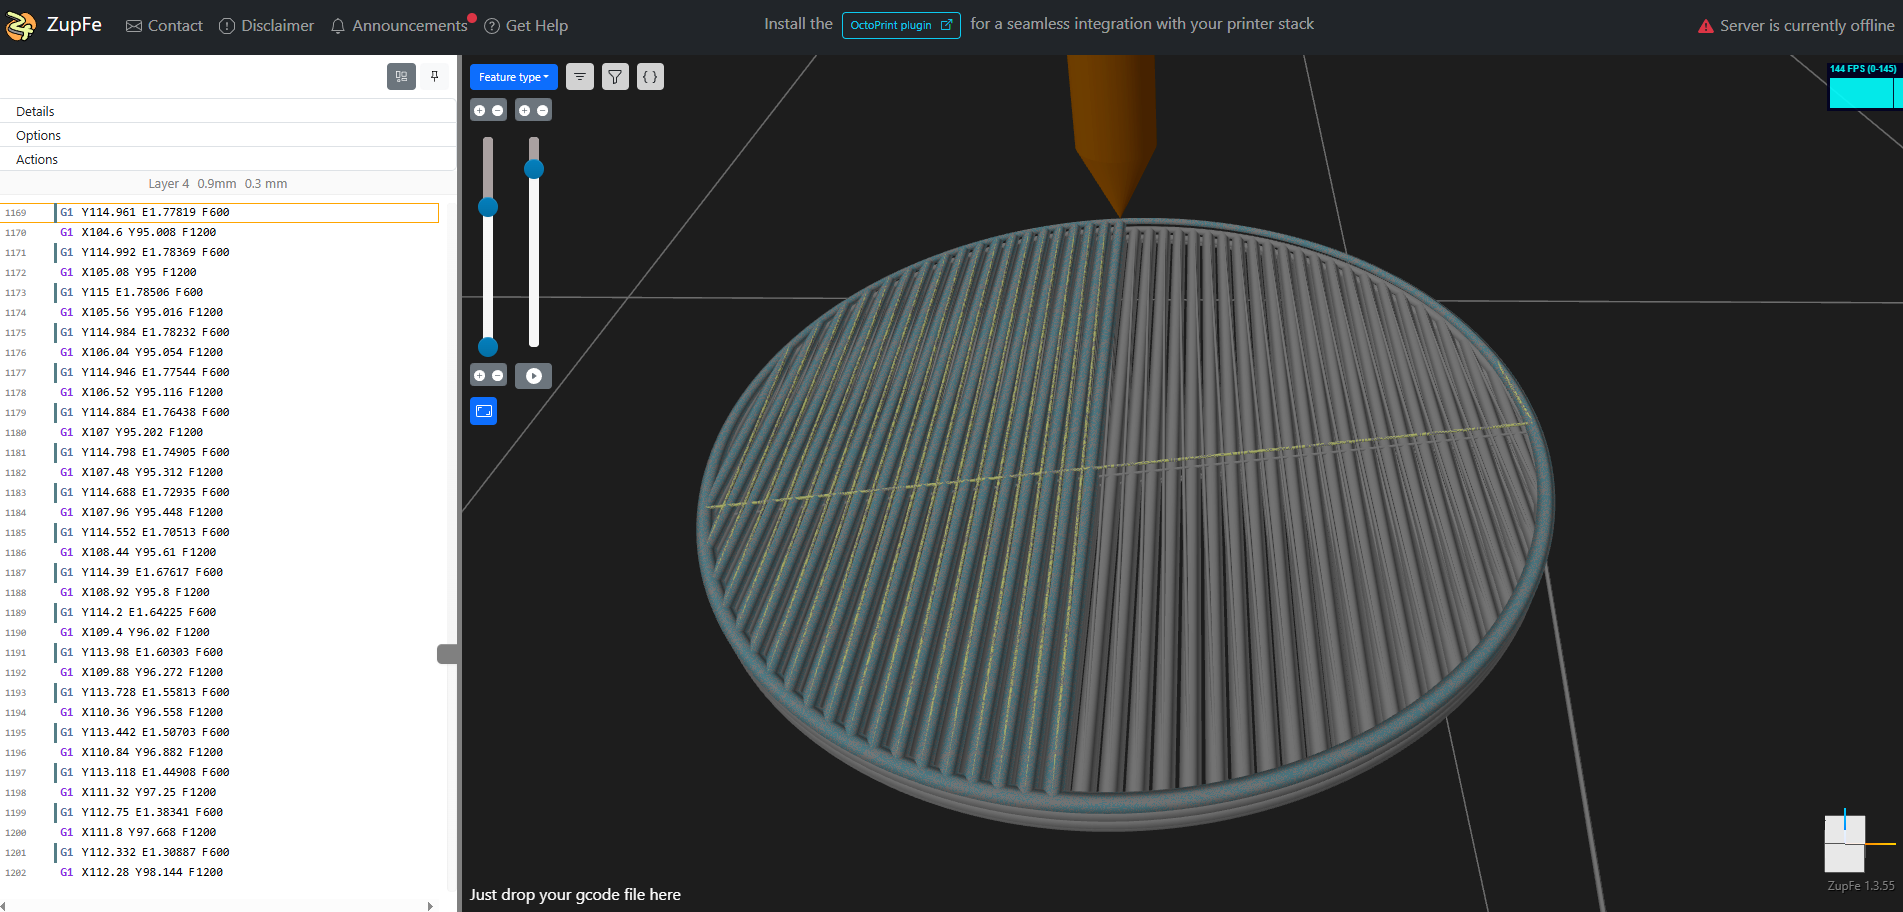The height and width of the screenshot is (912, 1903).
Task: Click plus icon above the left layer slider
Action: click(479, 111)
